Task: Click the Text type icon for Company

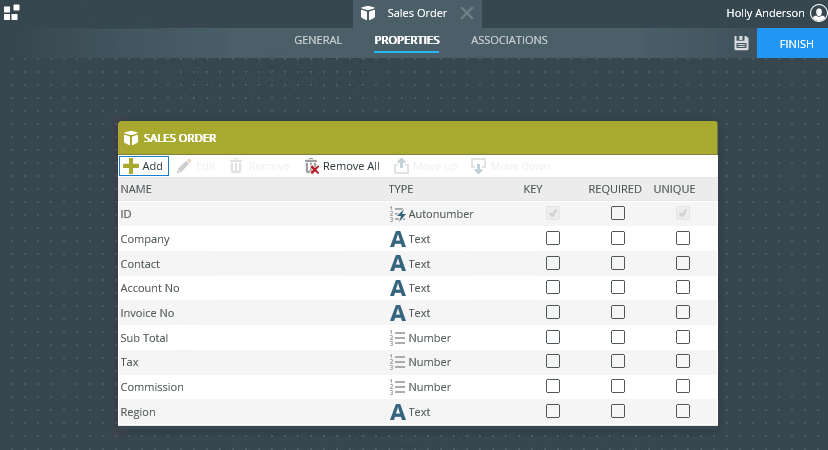Action: click(397, 239)
